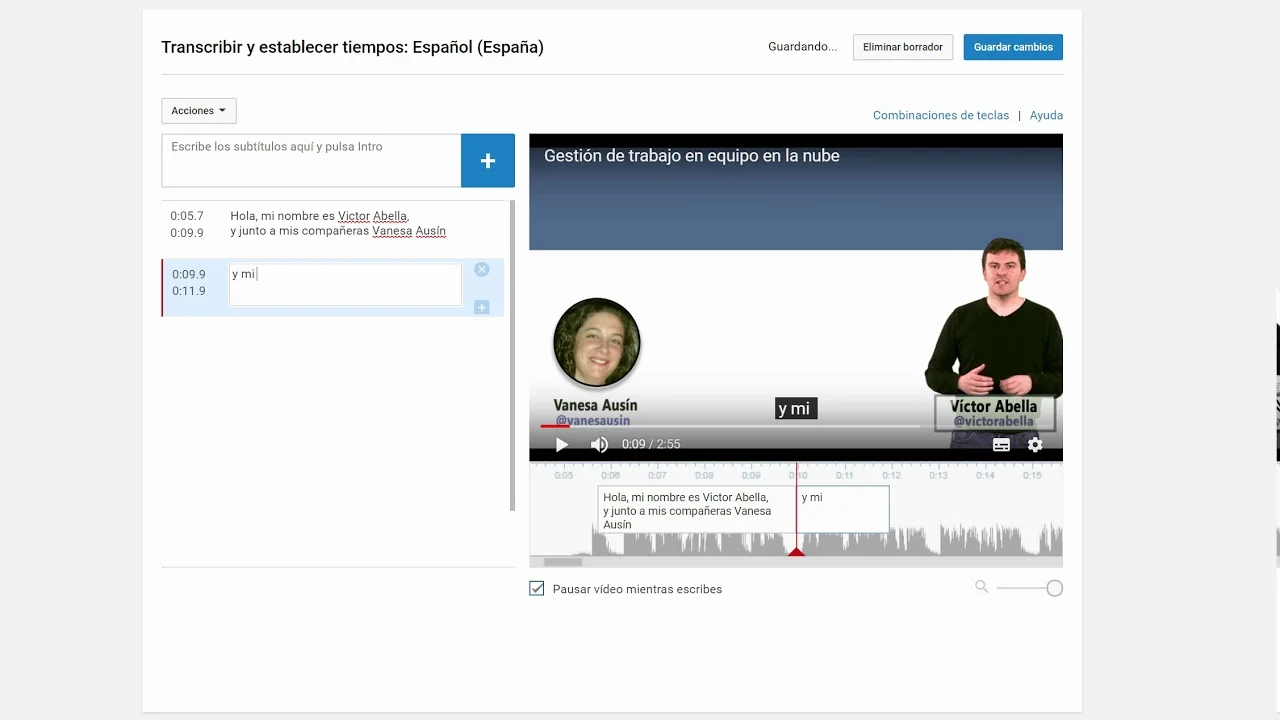The height and width of the screenshot is (720, 1280).
Task: Focus the new subtitle input field
Action: 311,160
